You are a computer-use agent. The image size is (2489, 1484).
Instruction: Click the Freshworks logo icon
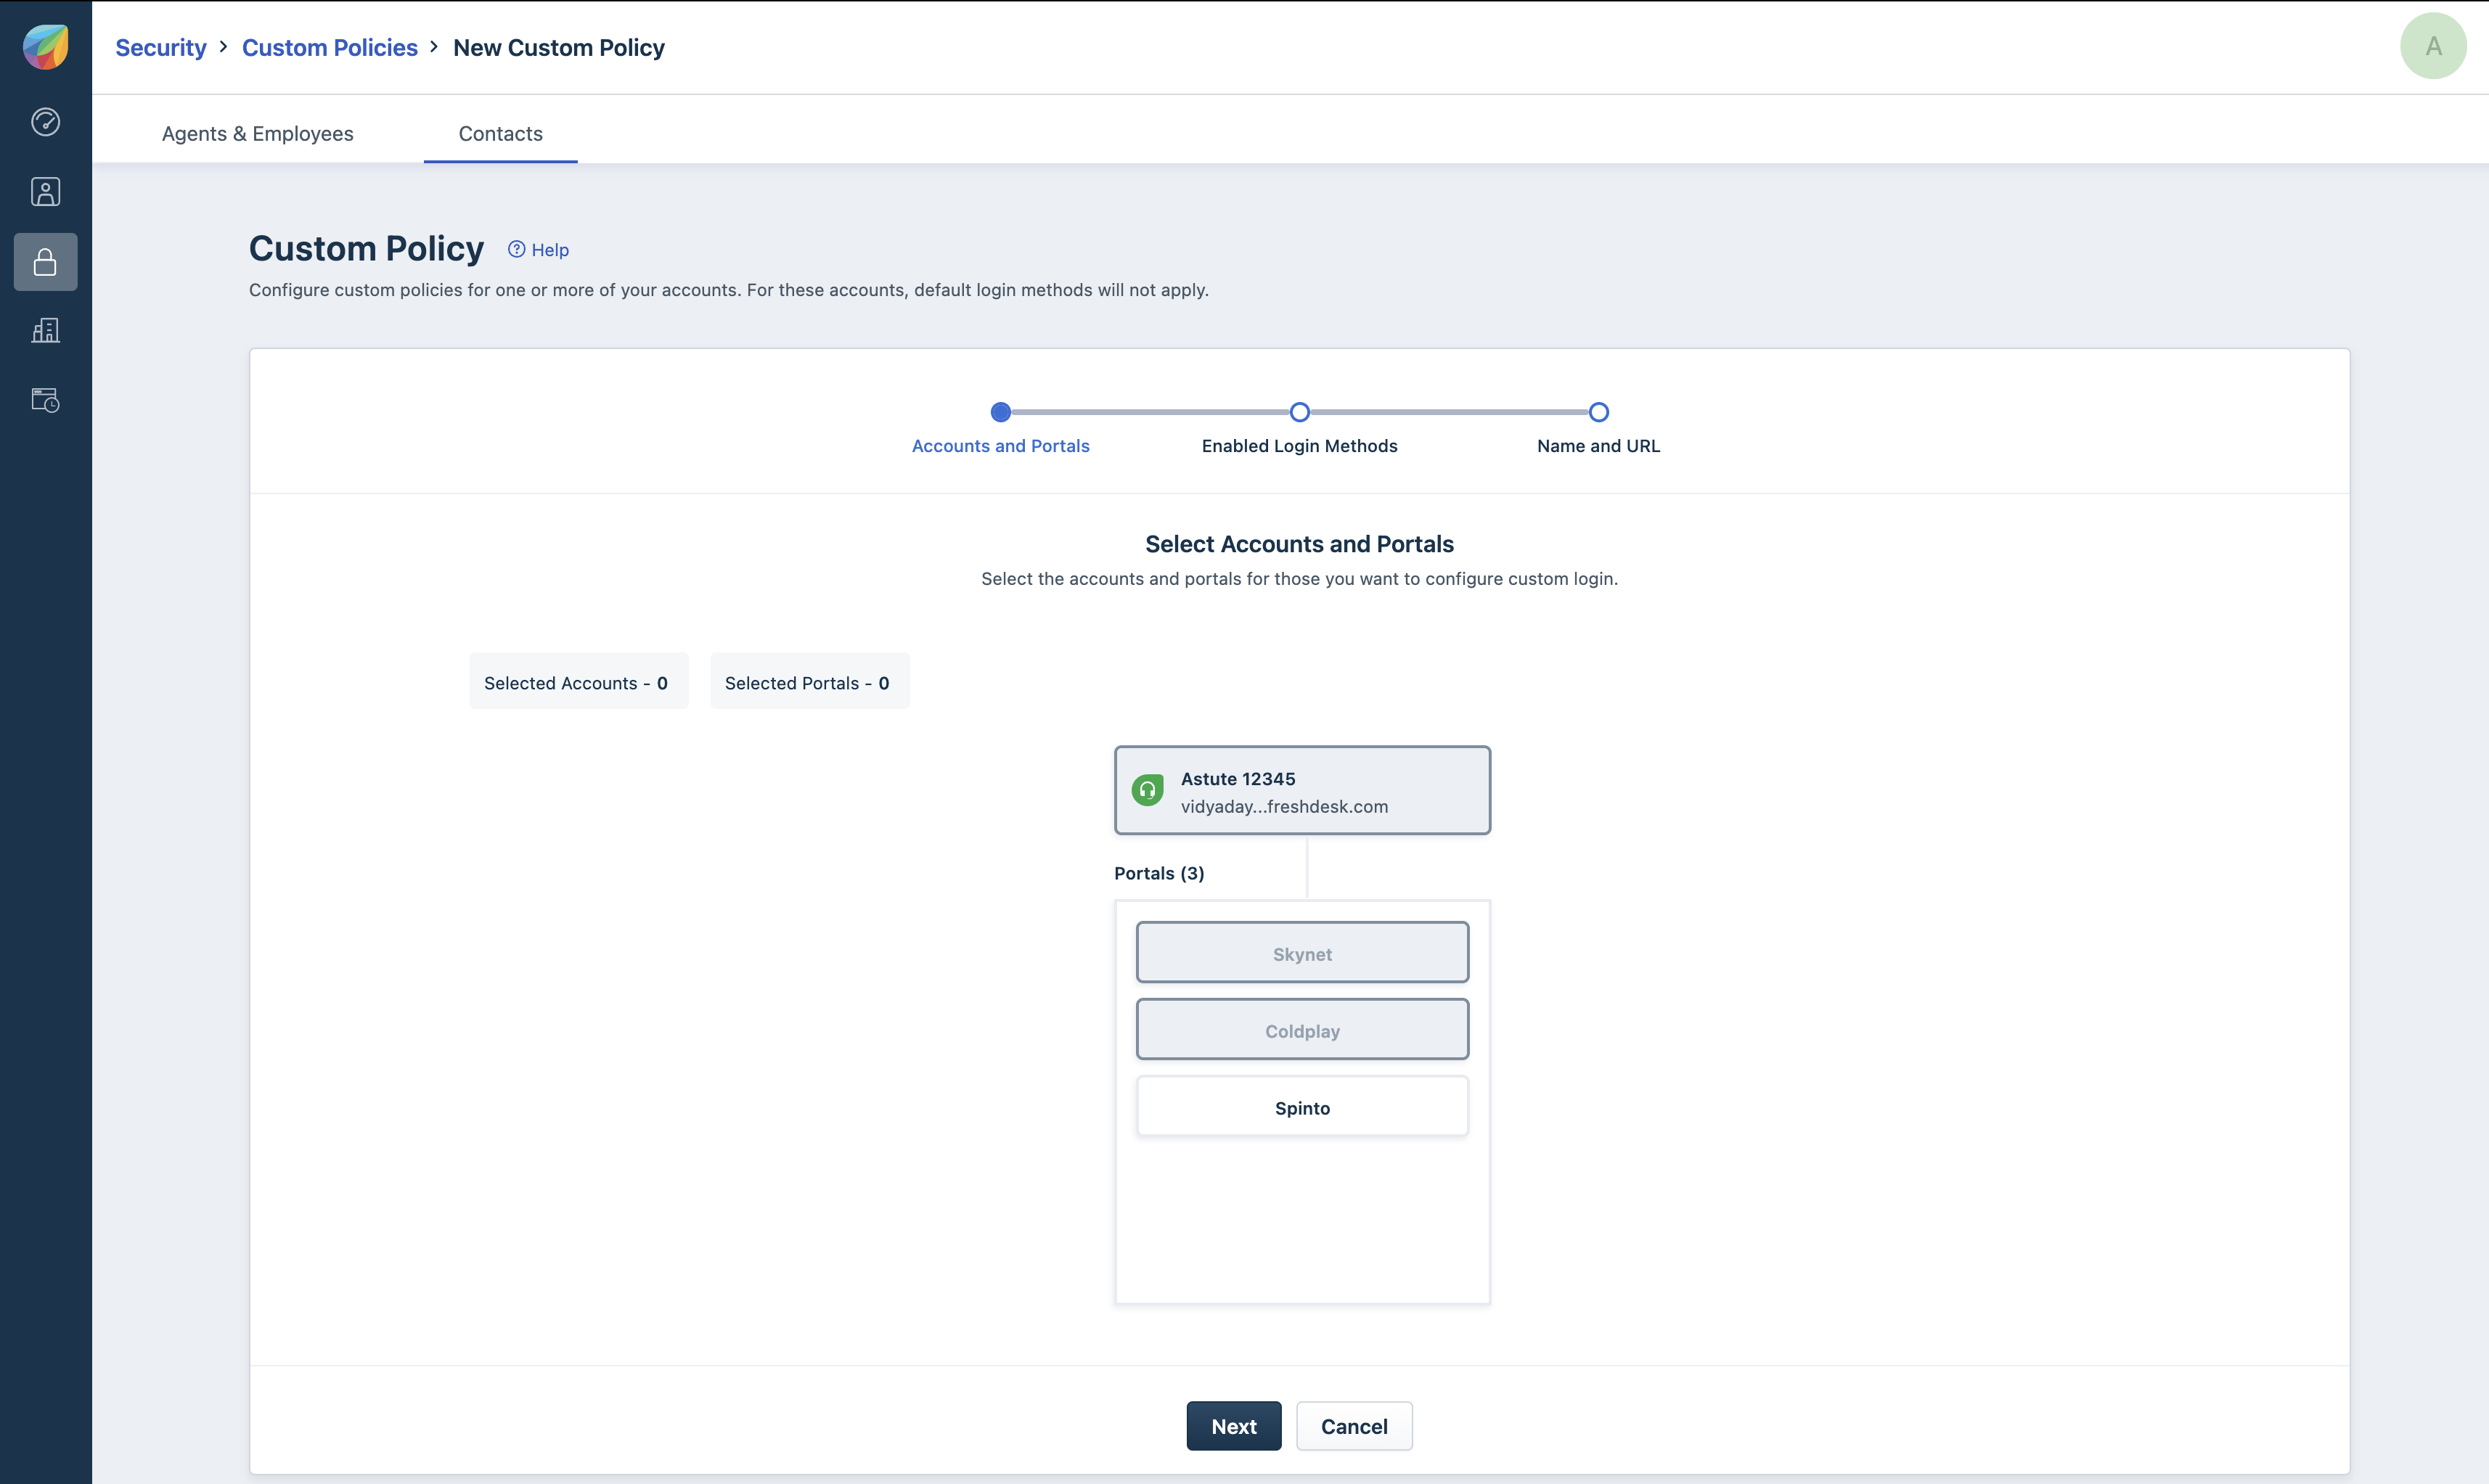46,47
